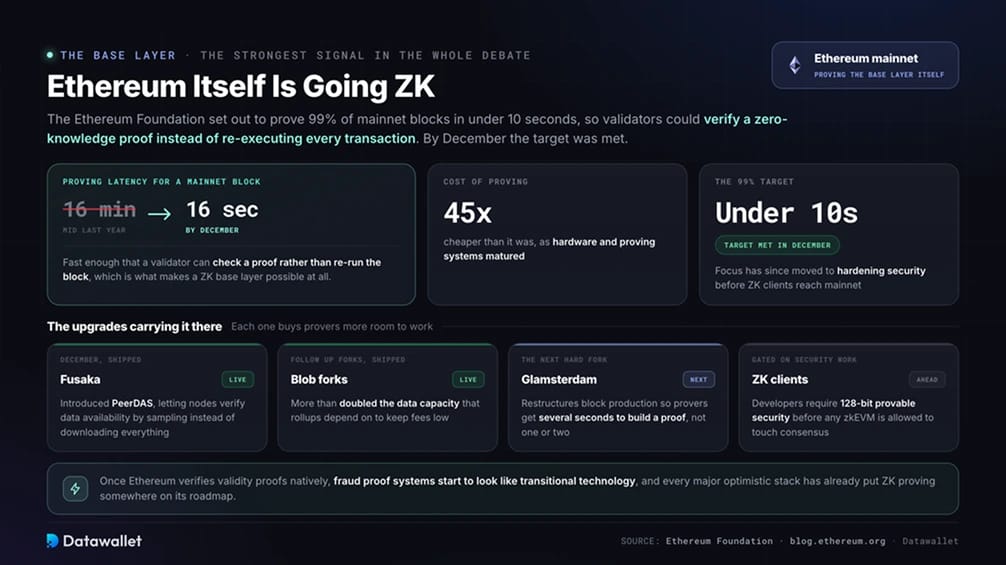Select the Fusaka upgrade card title
Screen dimensions: 1006x565
(80, 380)
